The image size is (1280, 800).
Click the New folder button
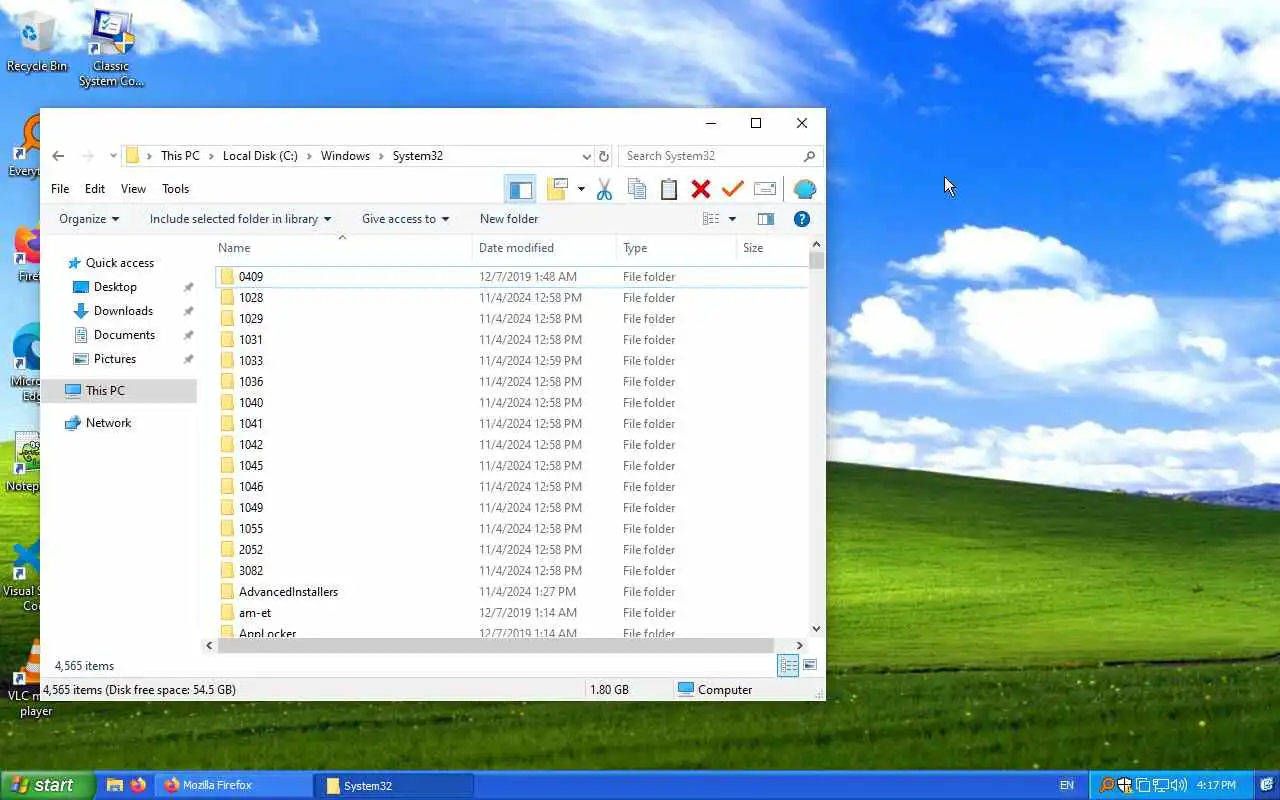click(x=509, y=219)
